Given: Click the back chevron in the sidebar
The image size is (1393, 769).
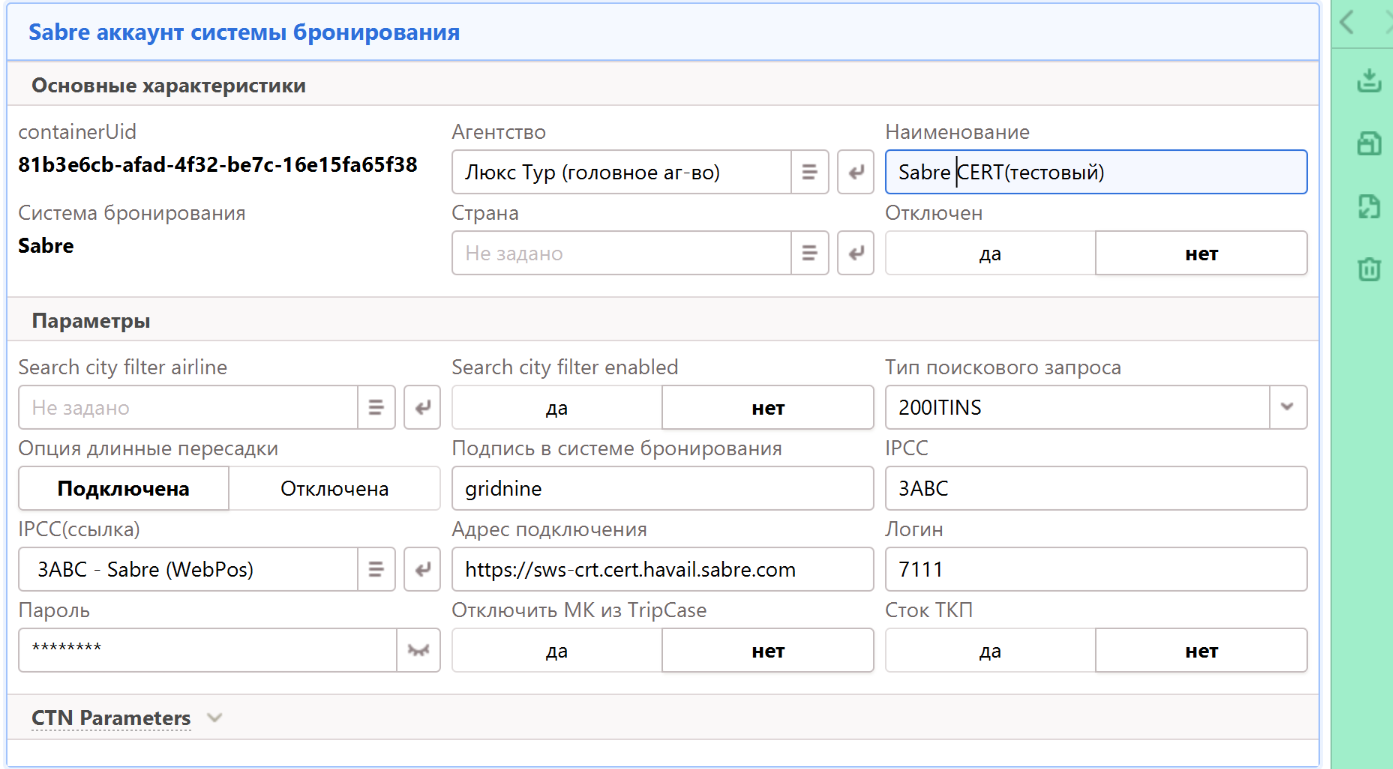Looking at the screenshot, I should (1347, 23).
